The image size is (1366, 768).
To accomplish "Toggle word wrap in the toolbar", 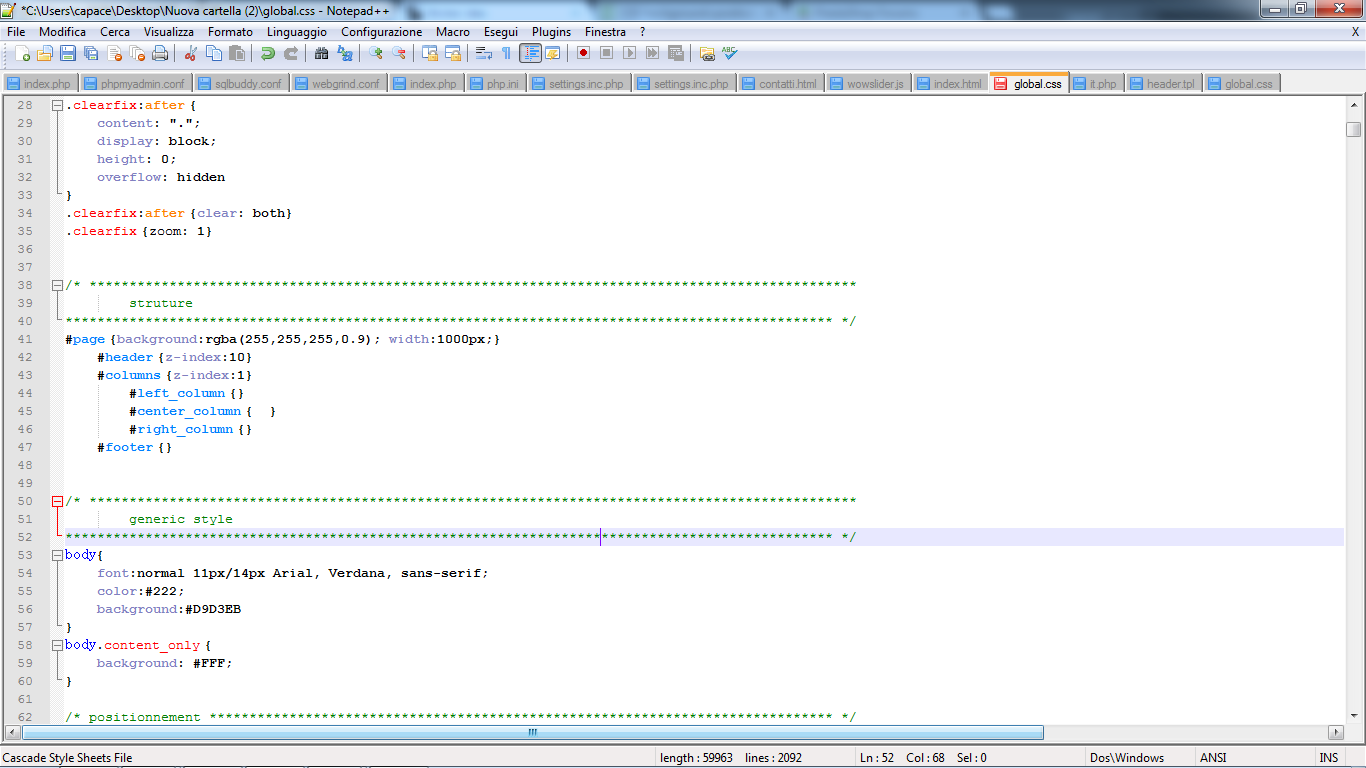I will pyautogui.click(x=484, y=54).
